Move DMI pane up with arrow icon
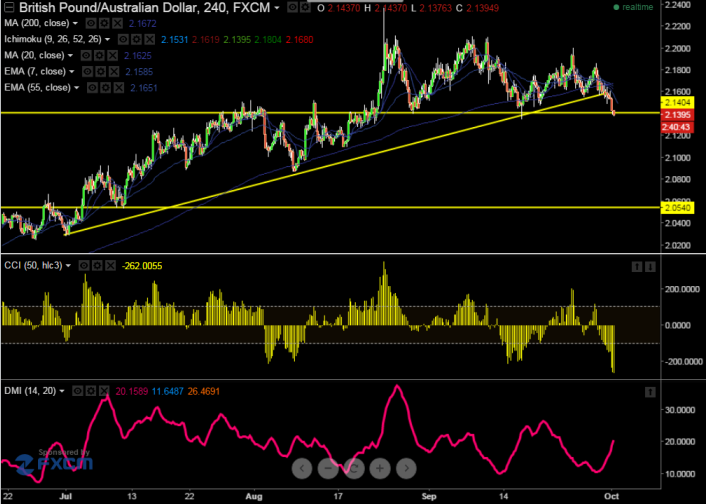Screen dimensions: 706x504 650,392
